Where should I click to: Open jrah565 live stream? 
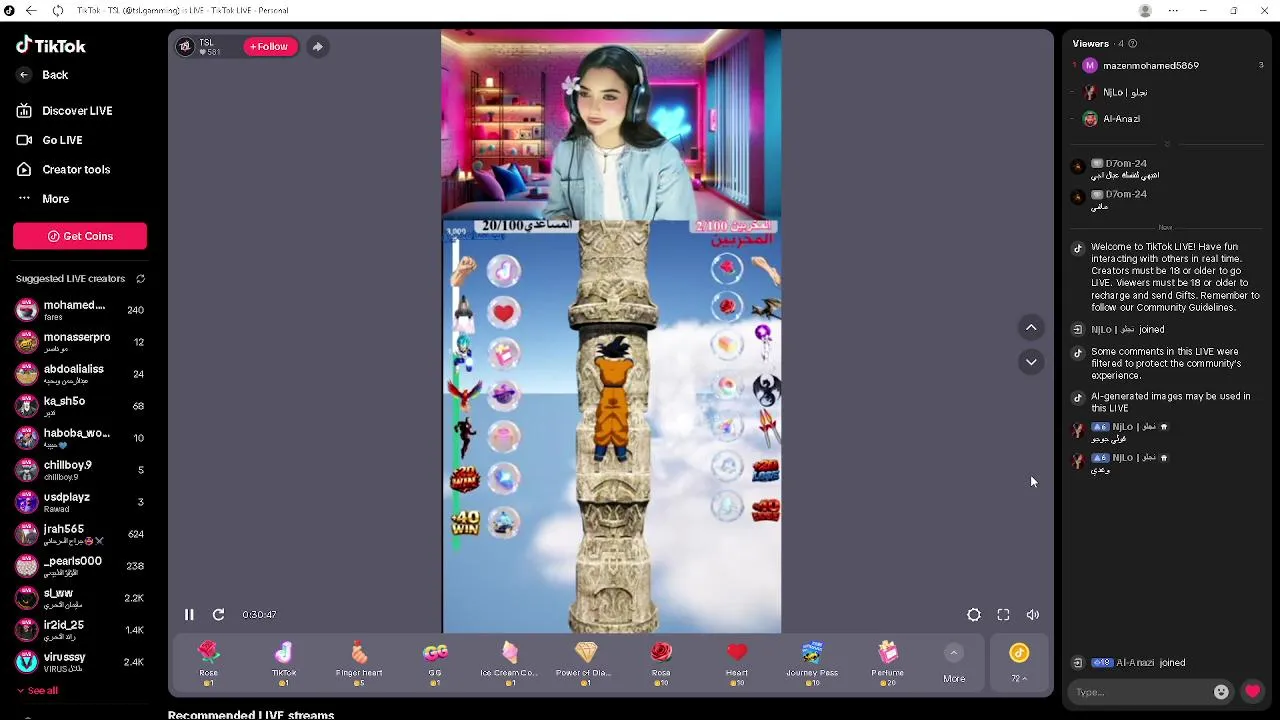[x=80, y=534]
